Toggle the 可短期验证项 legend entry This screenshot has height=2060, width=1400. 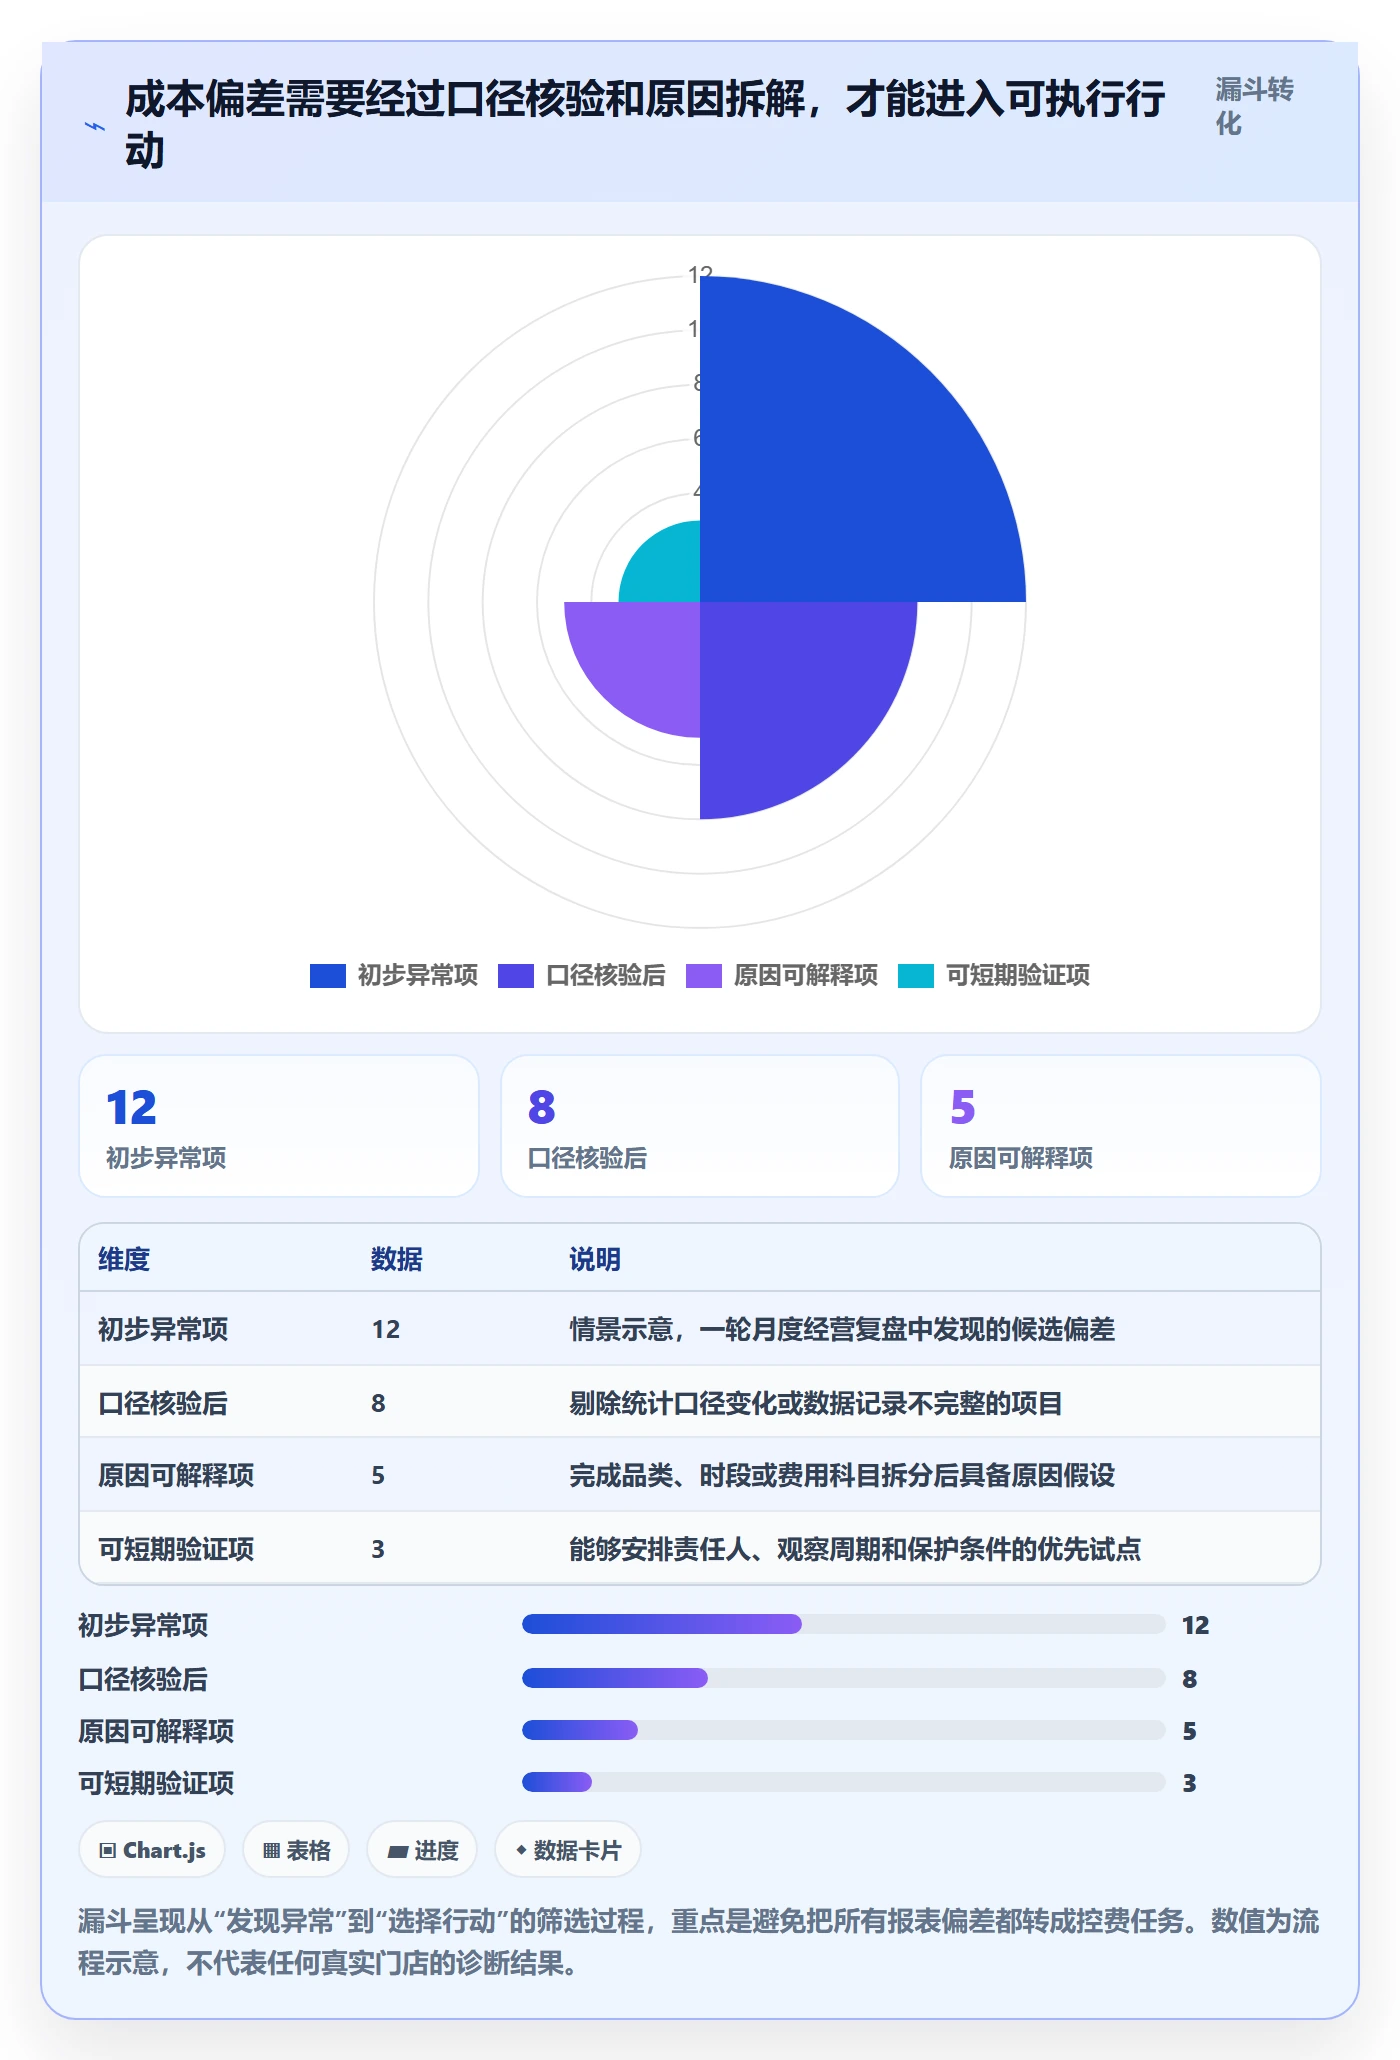(x=994, y=975)
